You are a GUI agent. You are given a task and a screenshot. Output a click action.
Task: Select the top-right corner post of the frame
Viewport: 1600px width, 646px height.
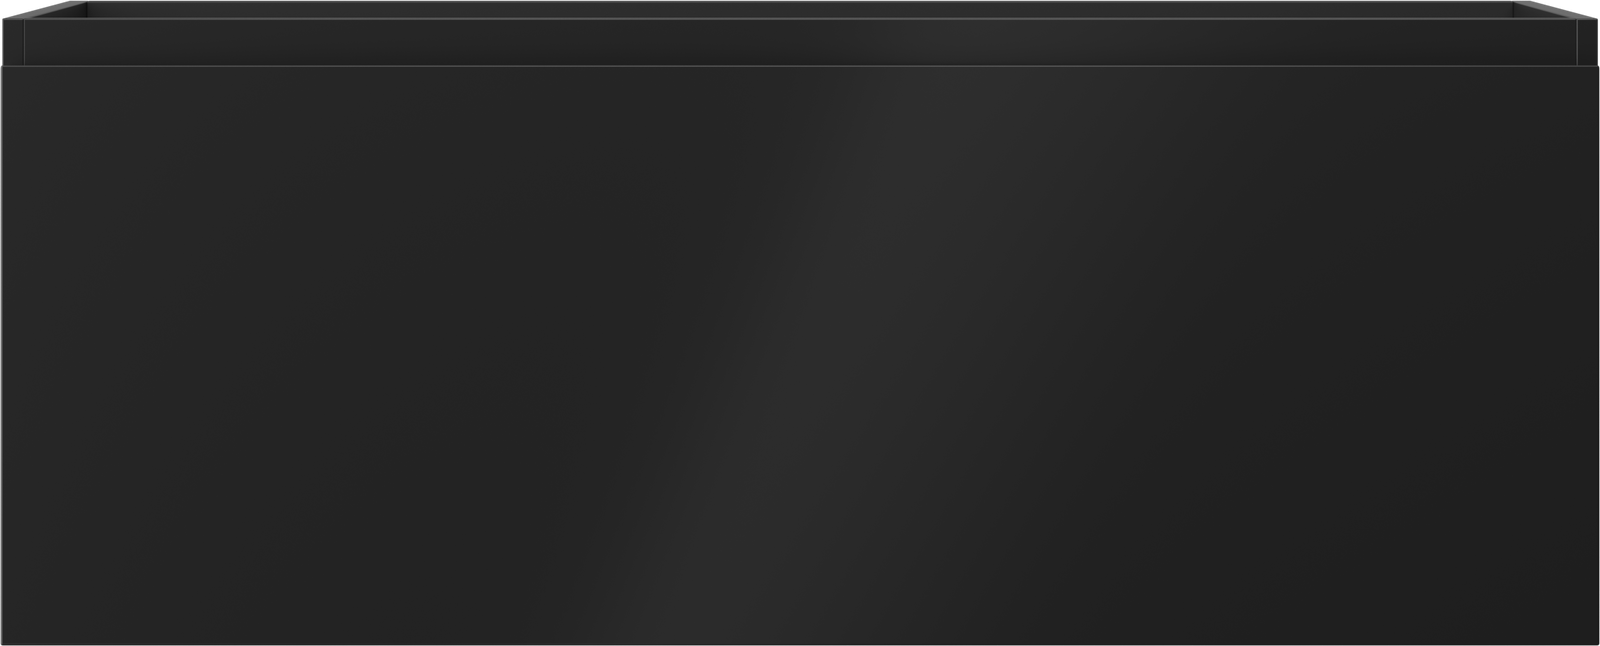click(1586, 40)
